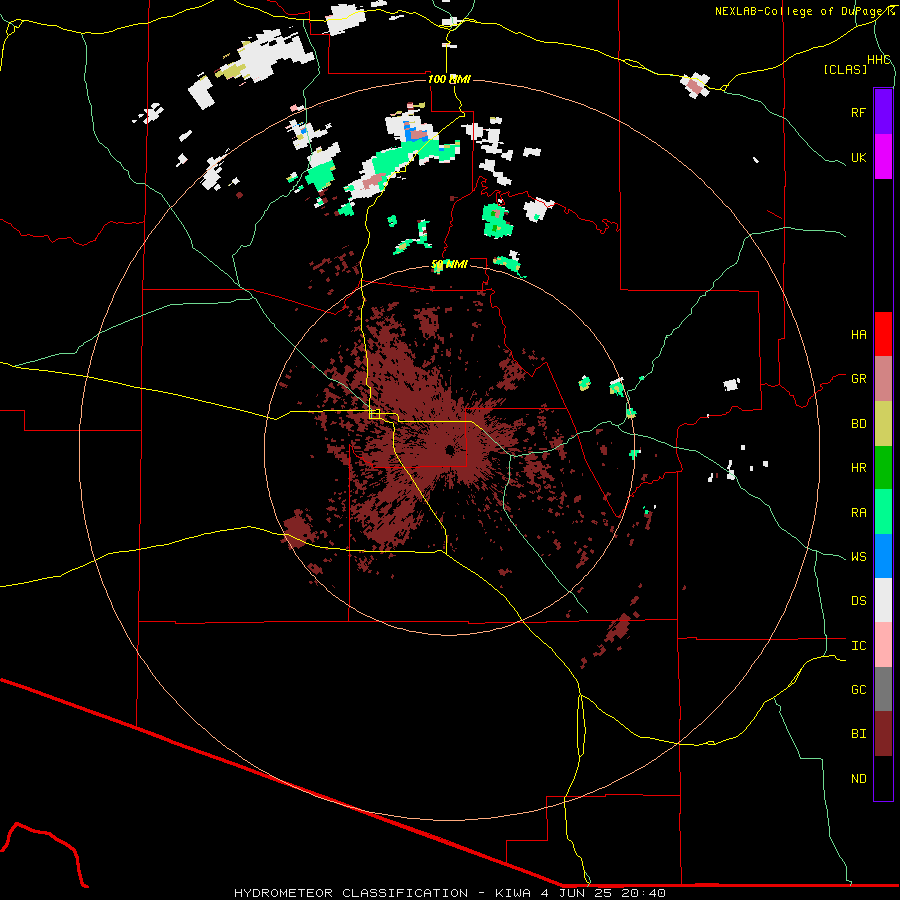Click the GC gray legend color swatch

click(883, 689)
